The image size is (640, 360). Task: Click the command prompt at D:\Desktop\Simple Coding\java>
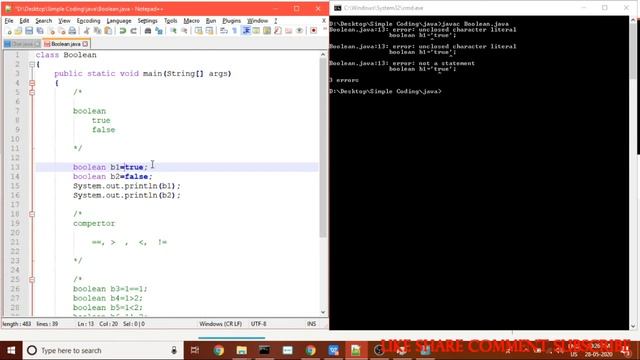(385, 91)
